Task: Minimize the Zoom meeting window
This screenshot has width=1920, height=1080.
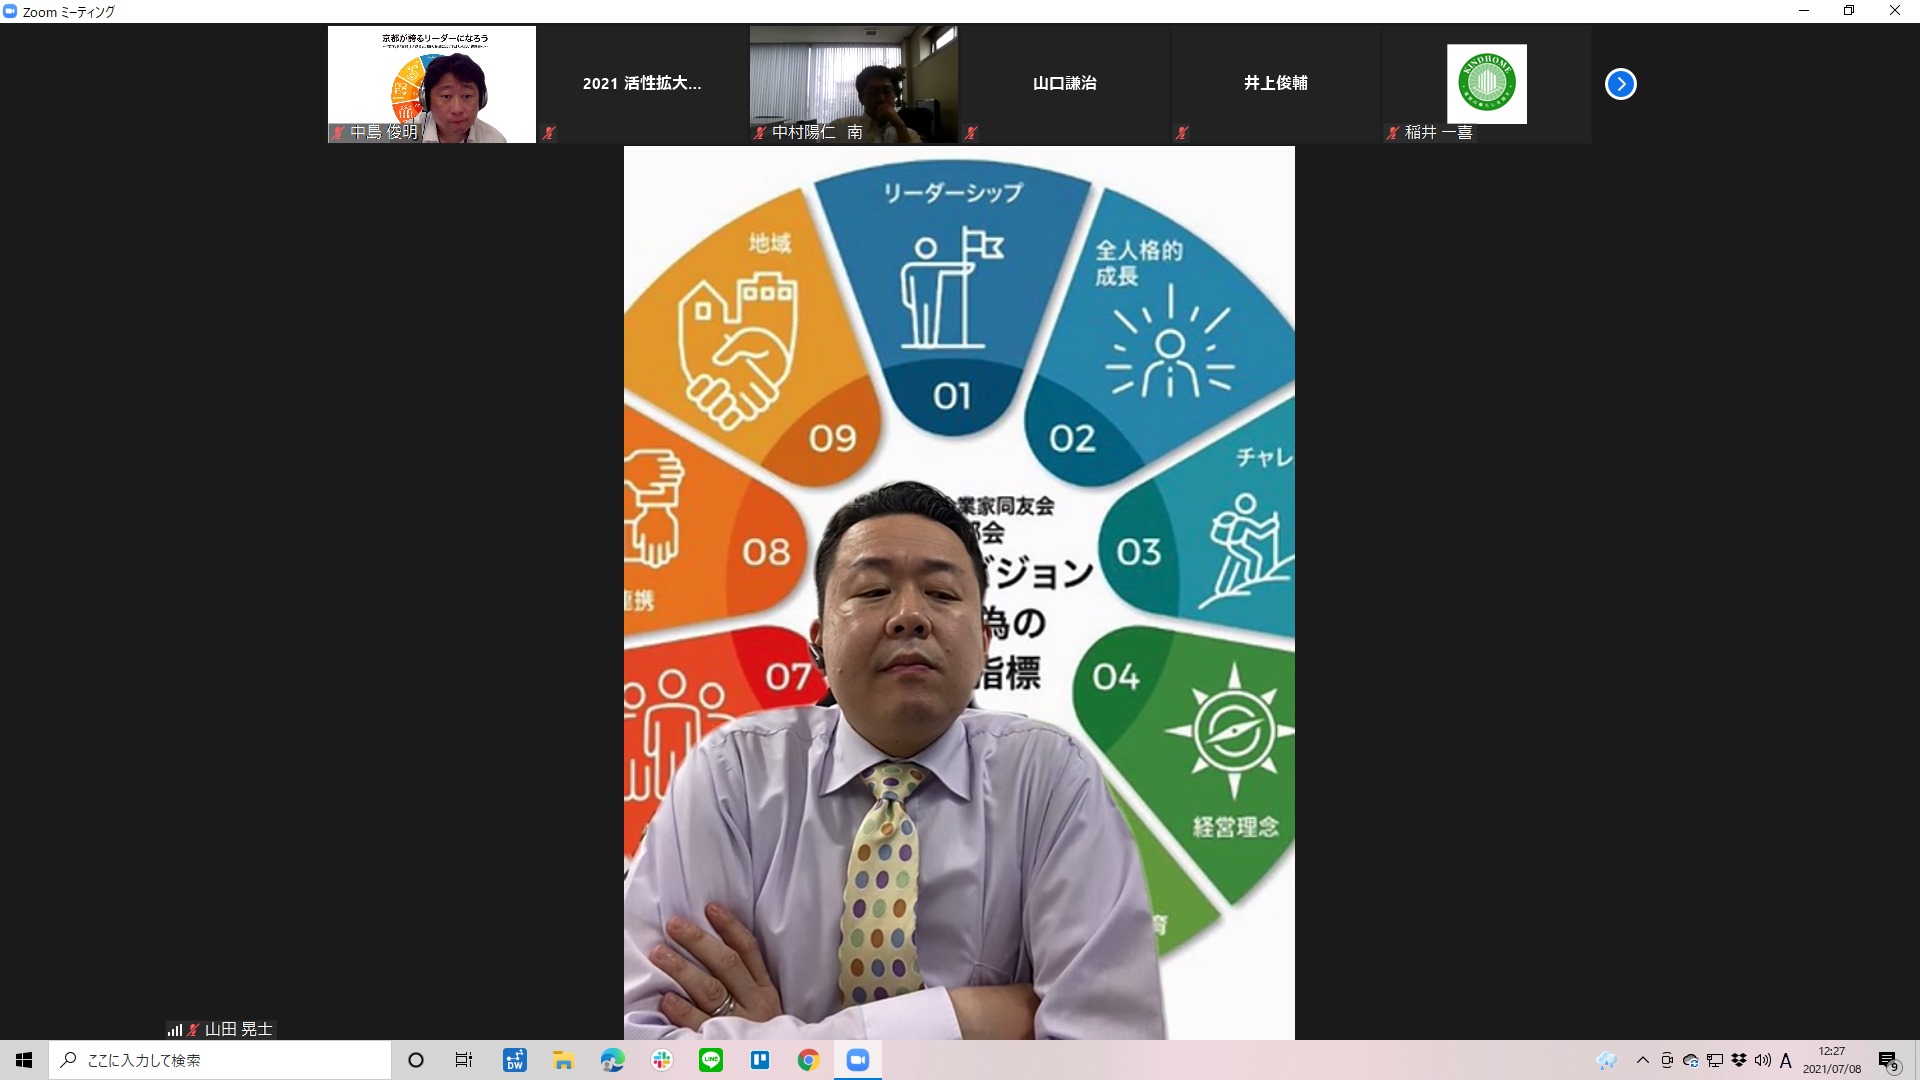Action: [x=1804, y=11]
